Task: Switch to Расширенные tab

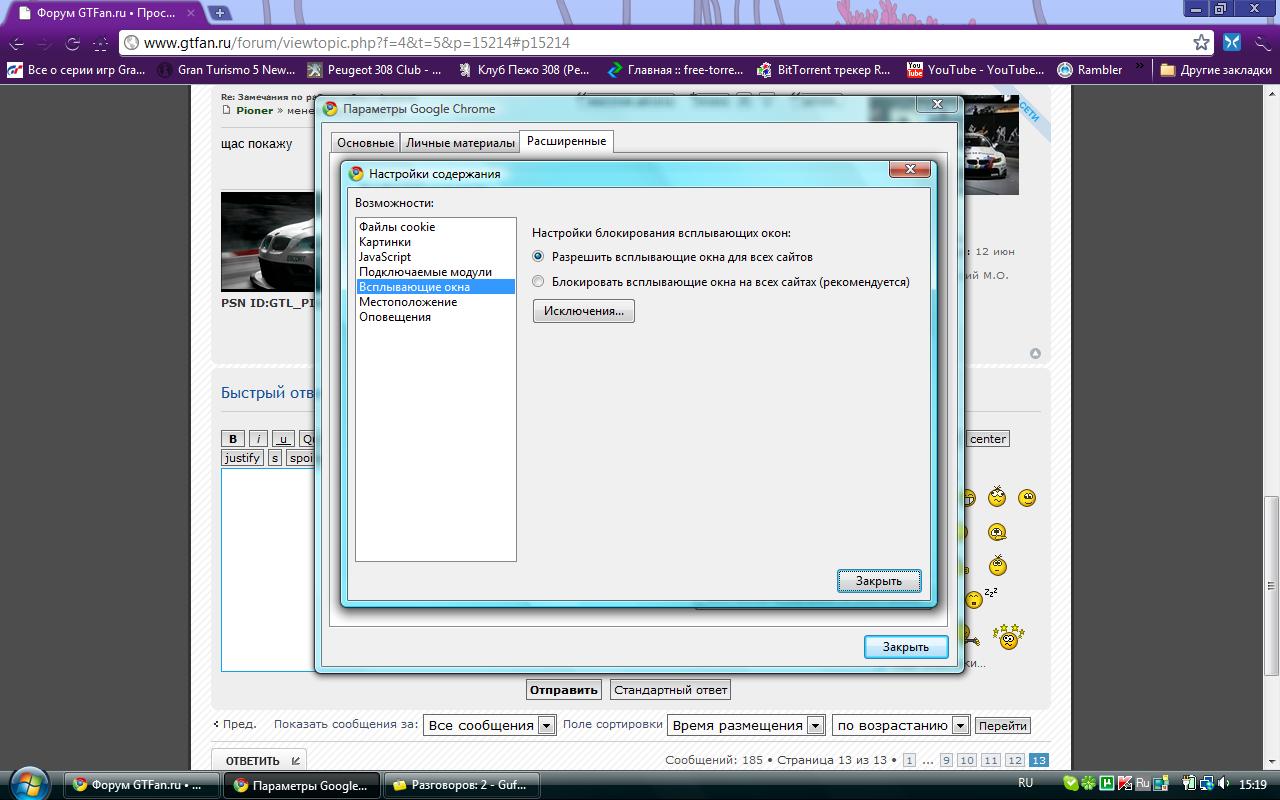Action: pos(566,141)
